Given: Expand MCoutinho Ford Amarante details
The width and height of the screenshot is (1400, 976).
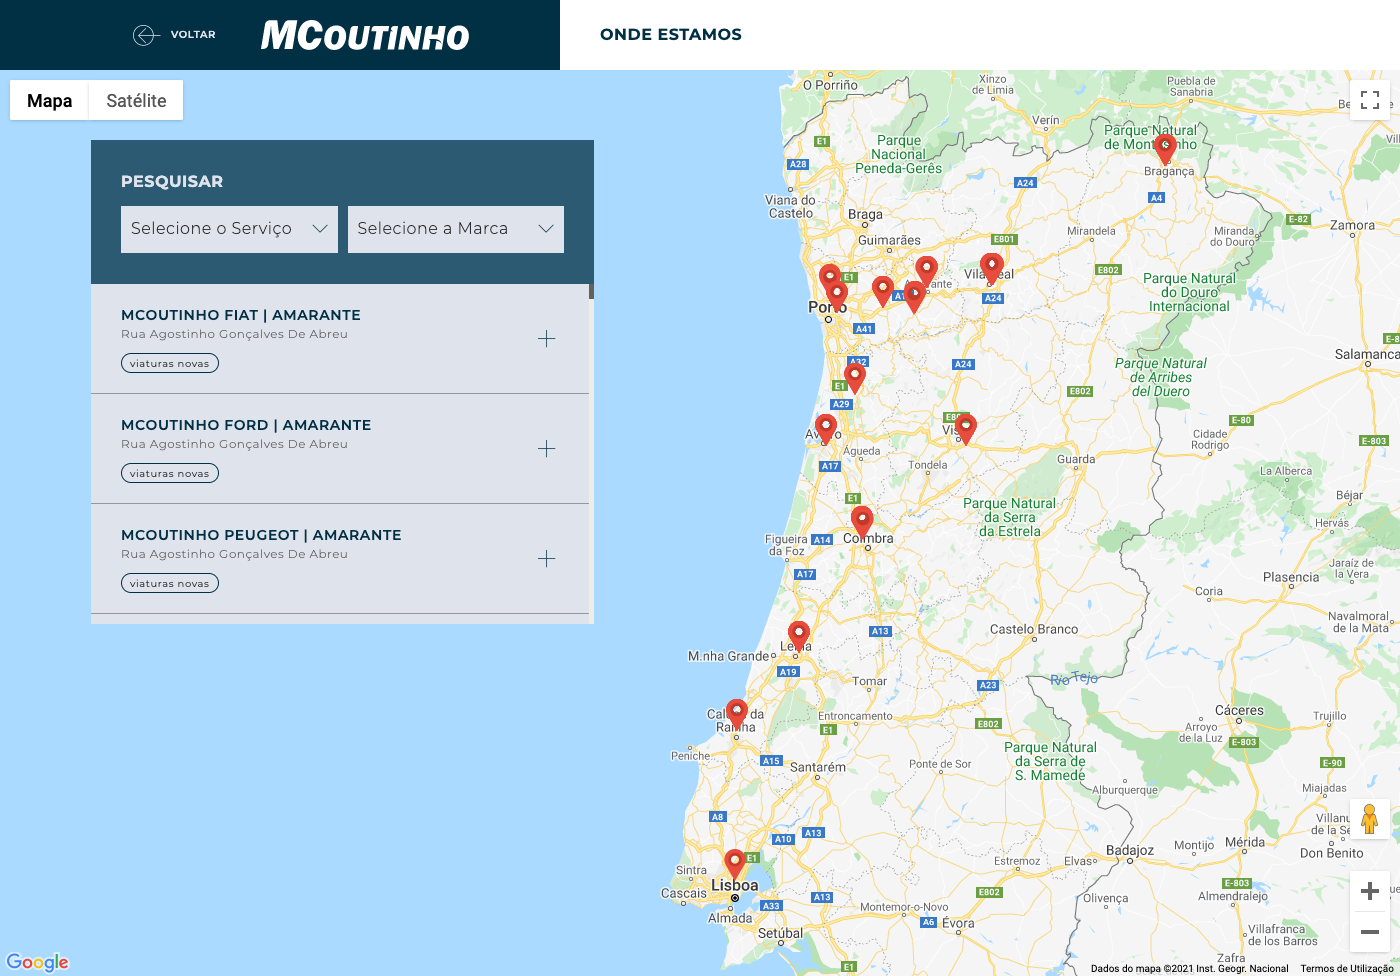Looking at the screenshot, I should click(546, 449).
